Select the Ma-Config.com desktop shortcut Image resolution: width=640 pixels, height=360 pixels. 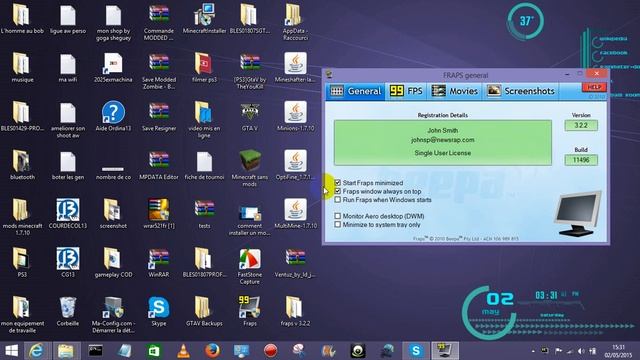pos(113,314)
